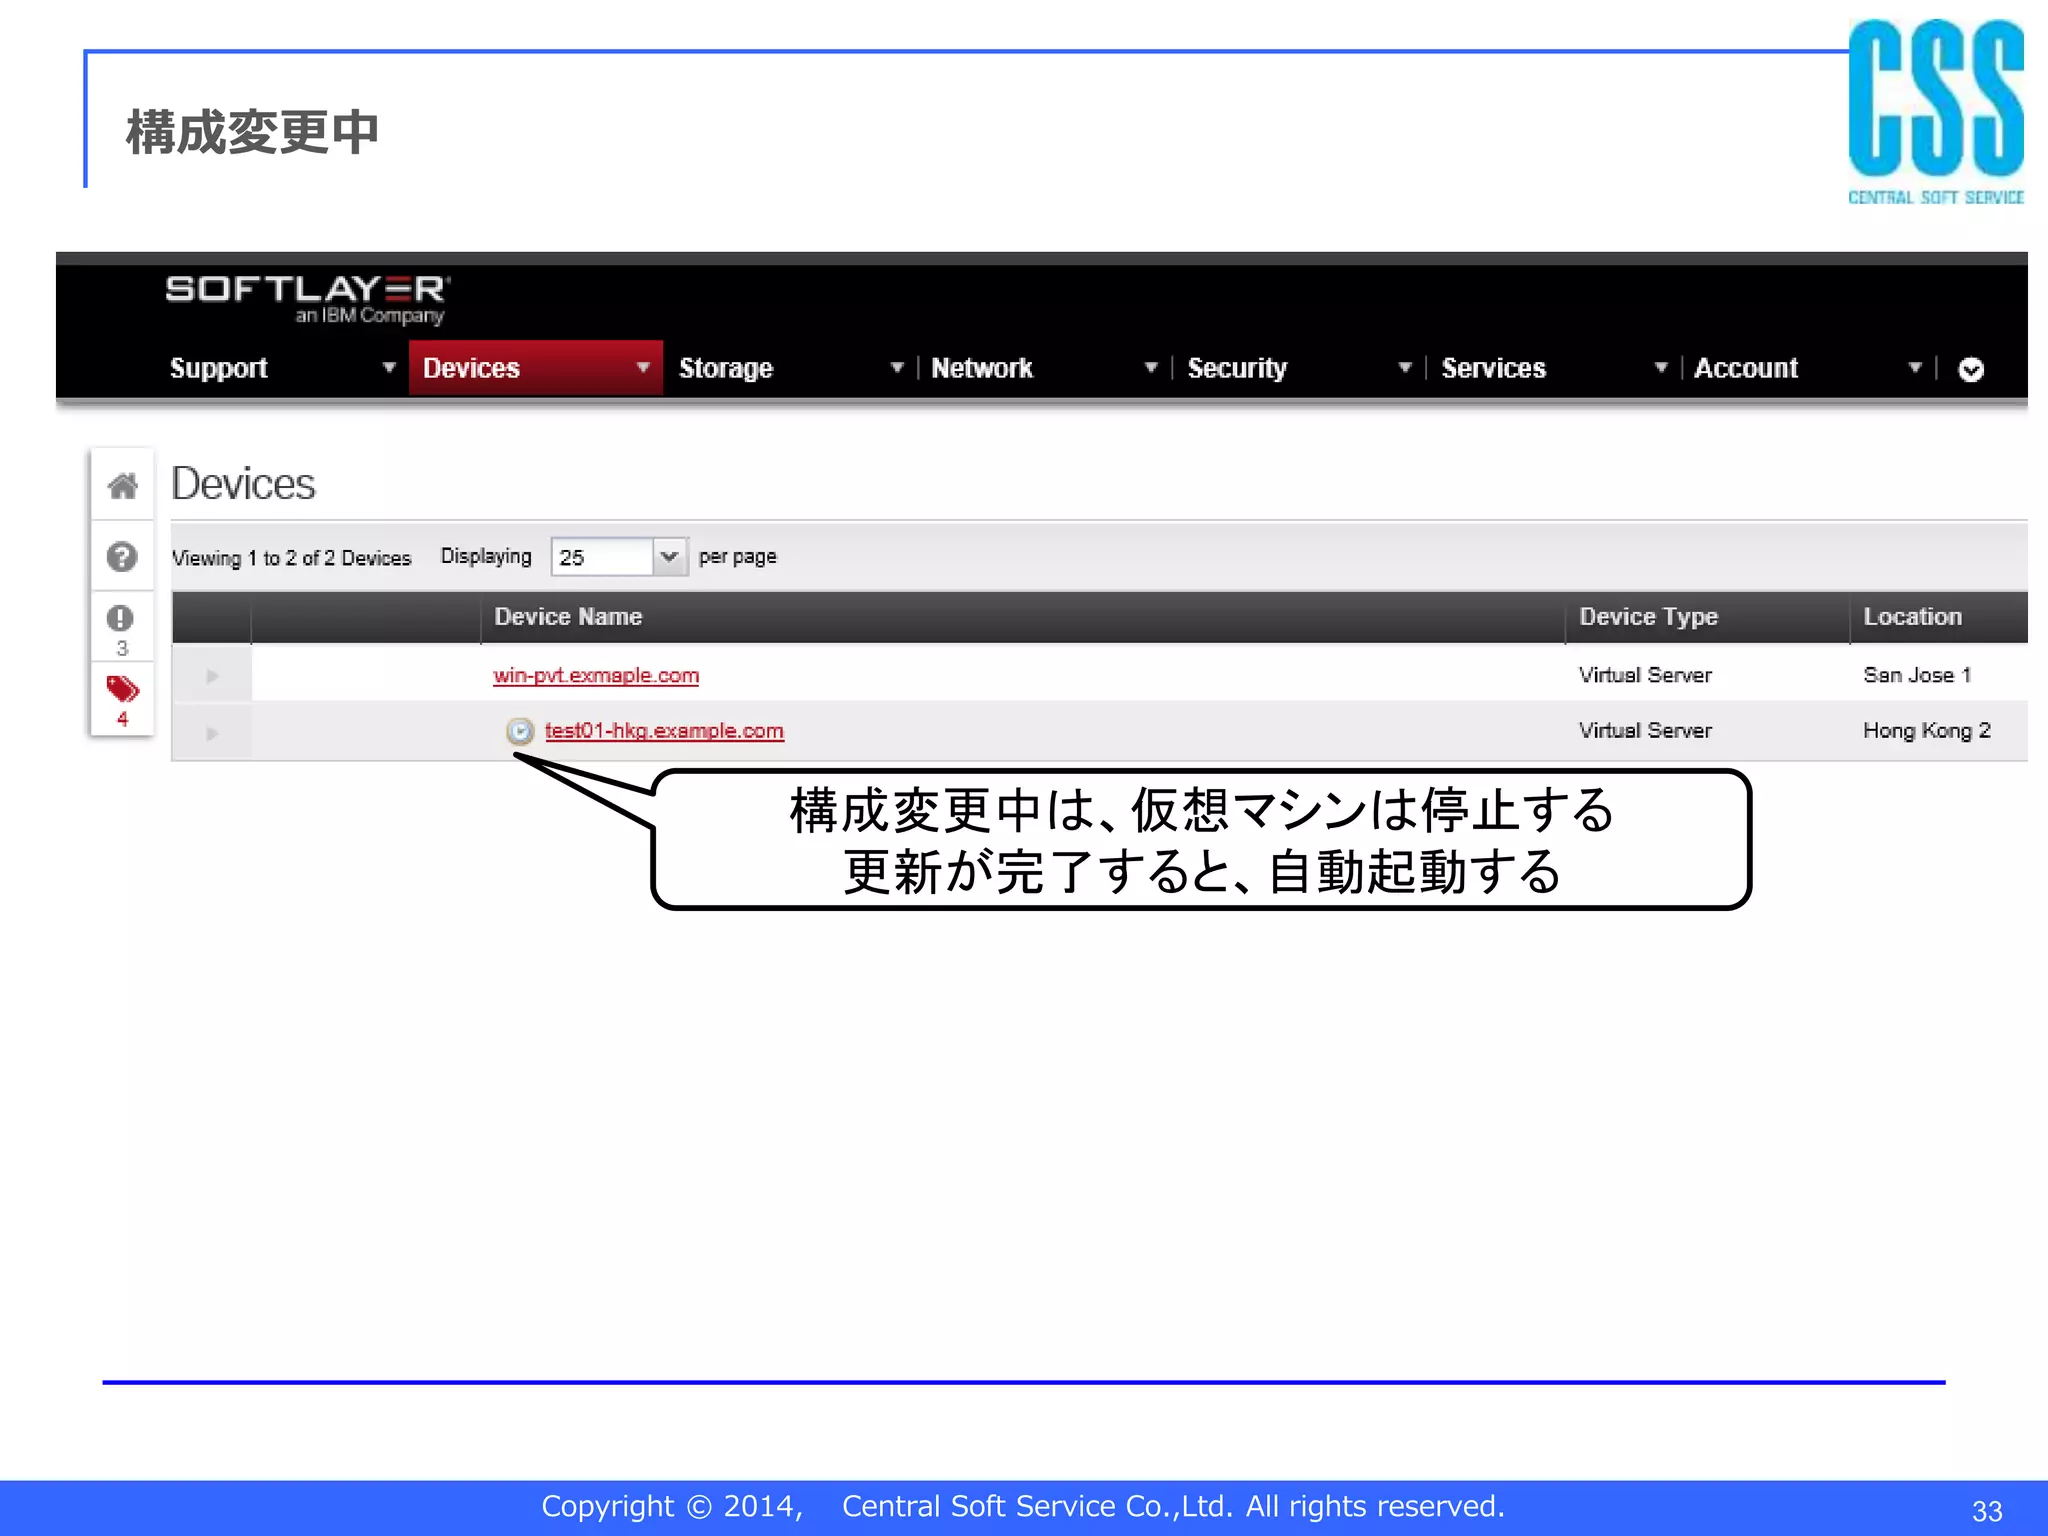
Task: Open the 25 per page dropdown
Action: (619, 557)
